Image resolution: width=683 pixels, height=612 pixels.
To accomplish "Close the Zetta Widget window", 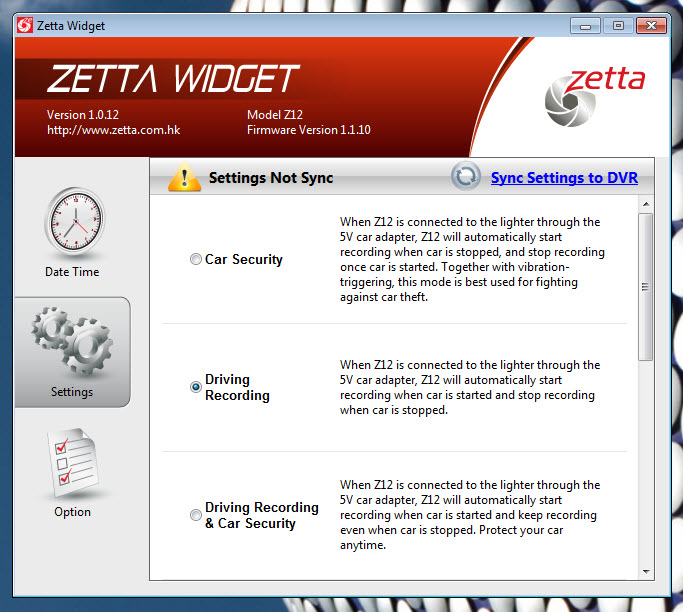I will 651,26.
